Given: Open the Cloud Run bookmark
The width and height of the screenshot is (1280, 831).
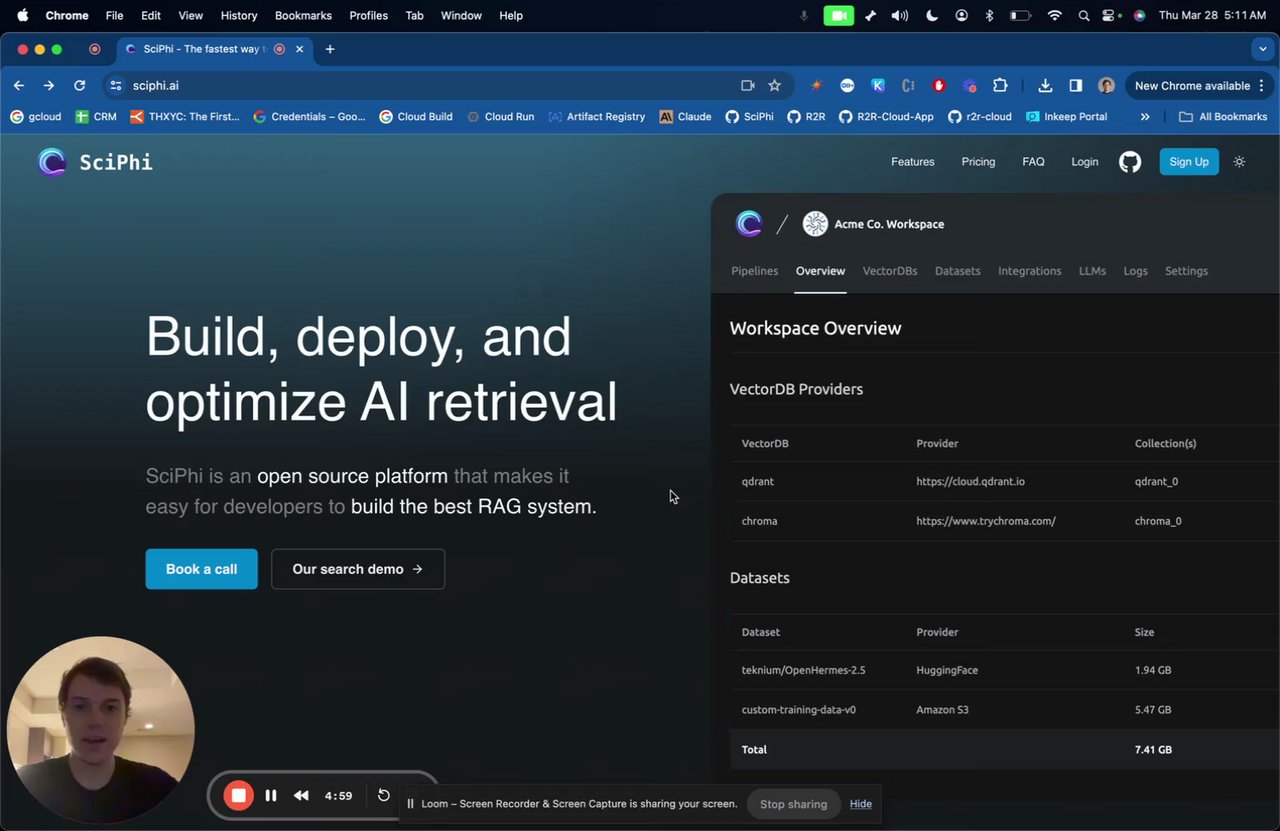Looking at the screenshot, I should (500, 117).
